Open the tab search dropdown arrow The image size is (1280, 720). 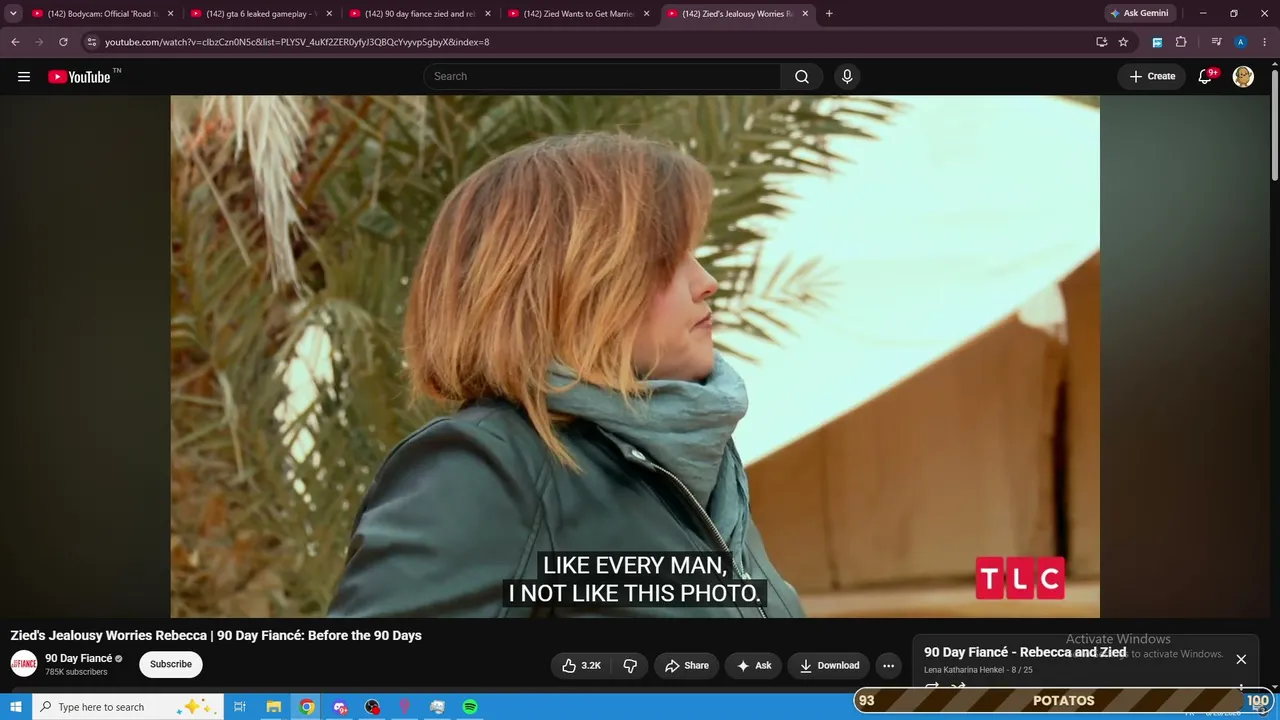click(x=13, y=14)
